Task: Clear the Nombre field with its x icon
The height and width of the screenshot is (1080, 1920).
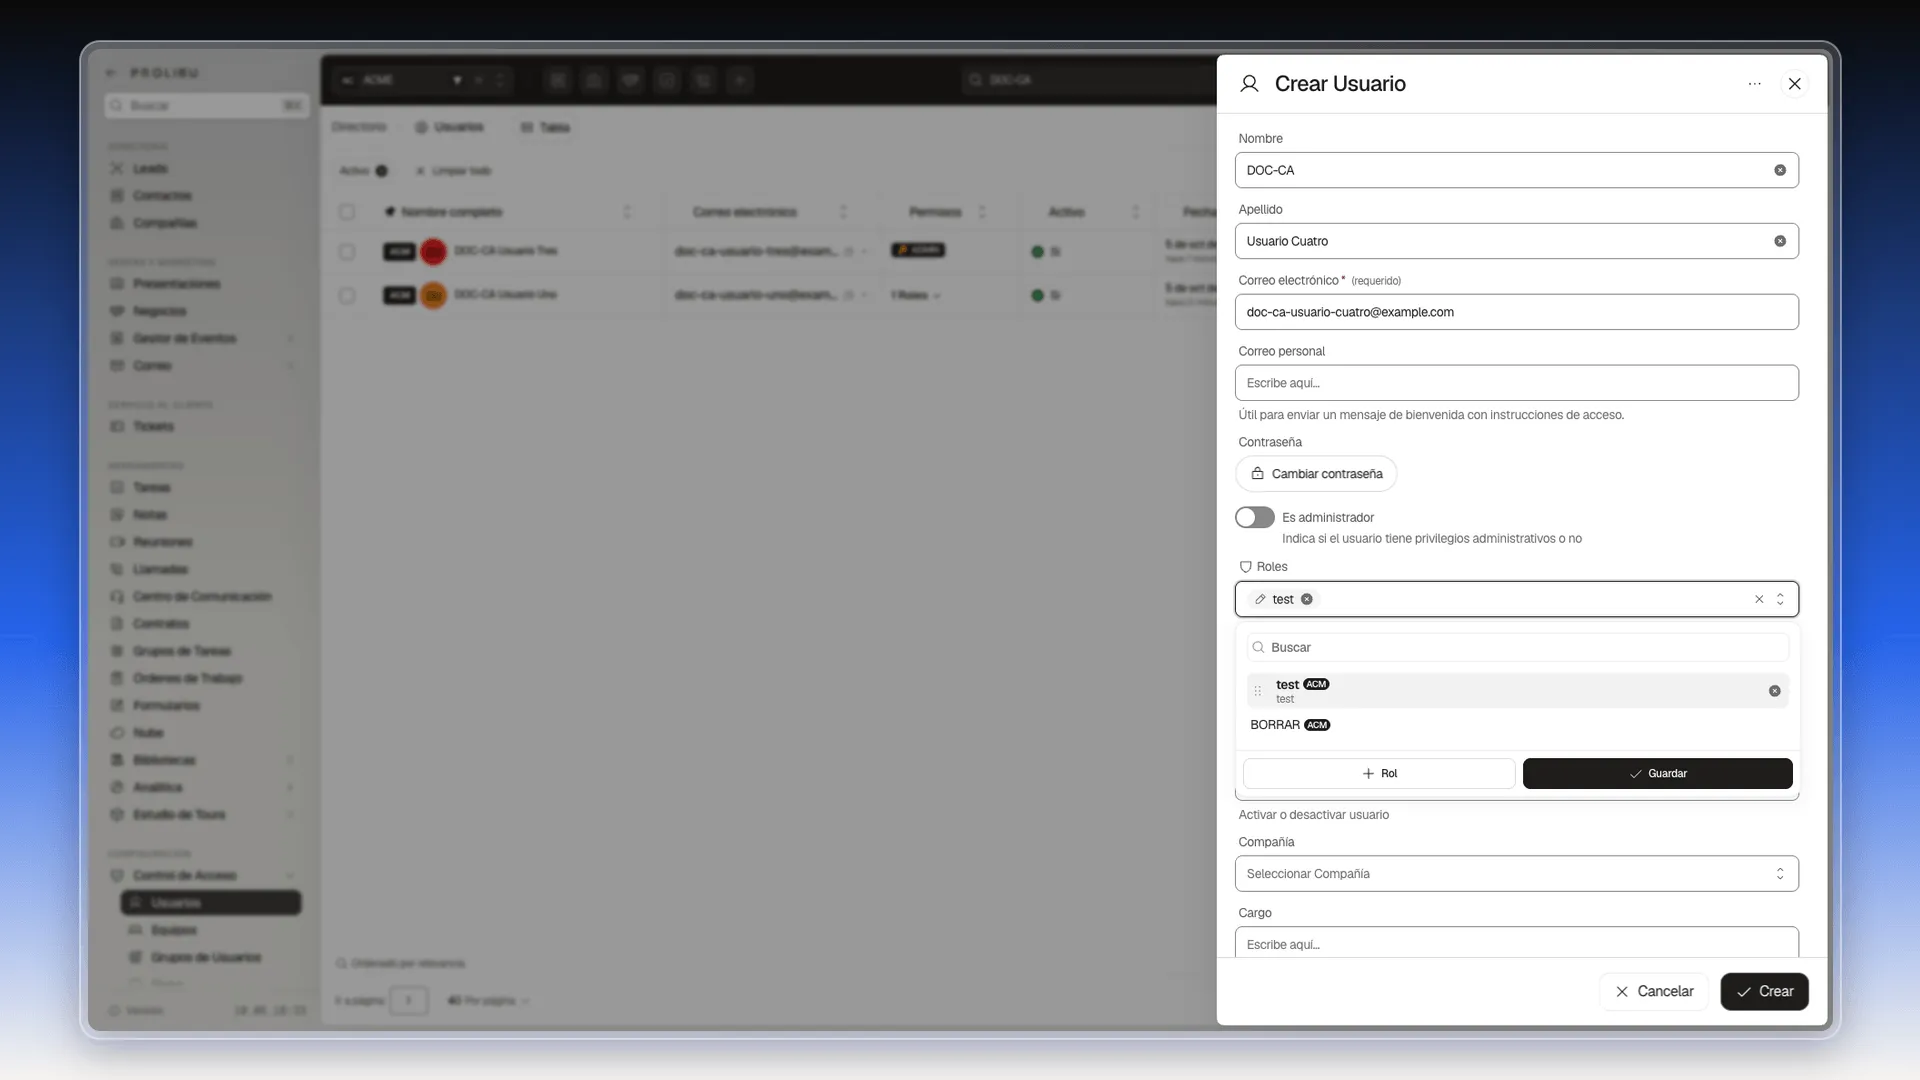Action: click(x=1780, y=170)
